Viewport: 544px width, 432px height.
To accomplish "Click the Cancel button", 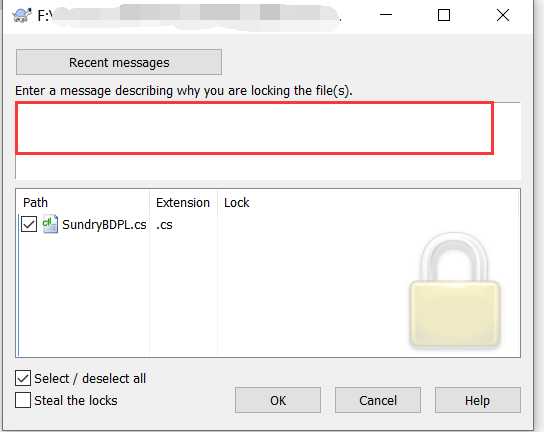I will [378, 400].
